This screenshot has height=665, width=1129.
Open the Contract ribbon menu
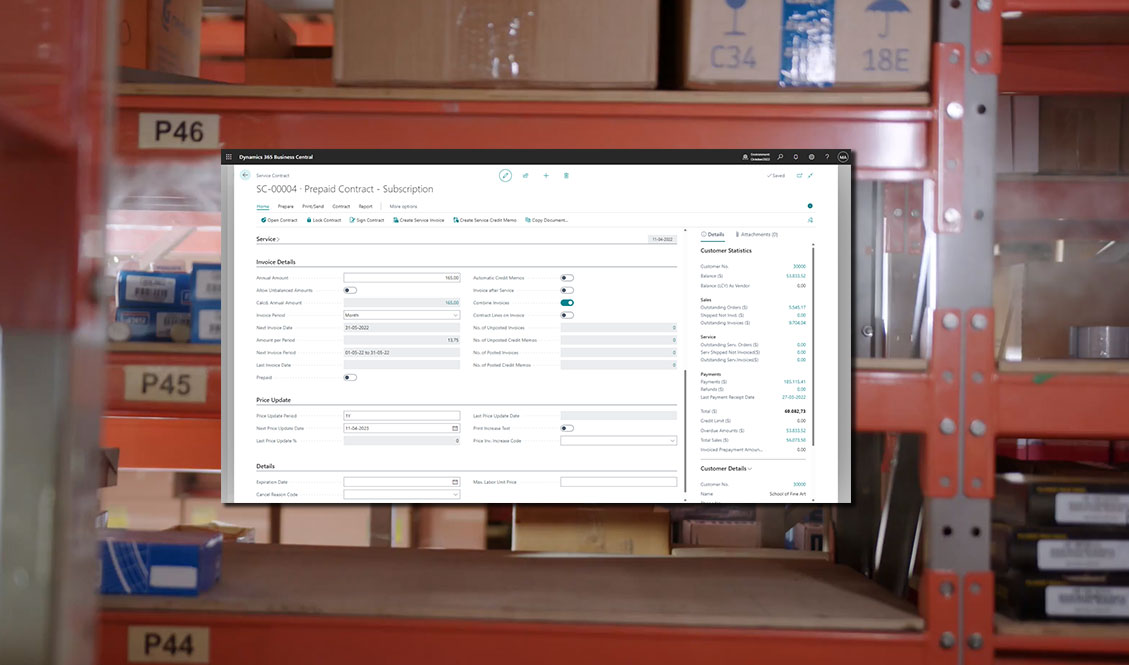point(341,206)
